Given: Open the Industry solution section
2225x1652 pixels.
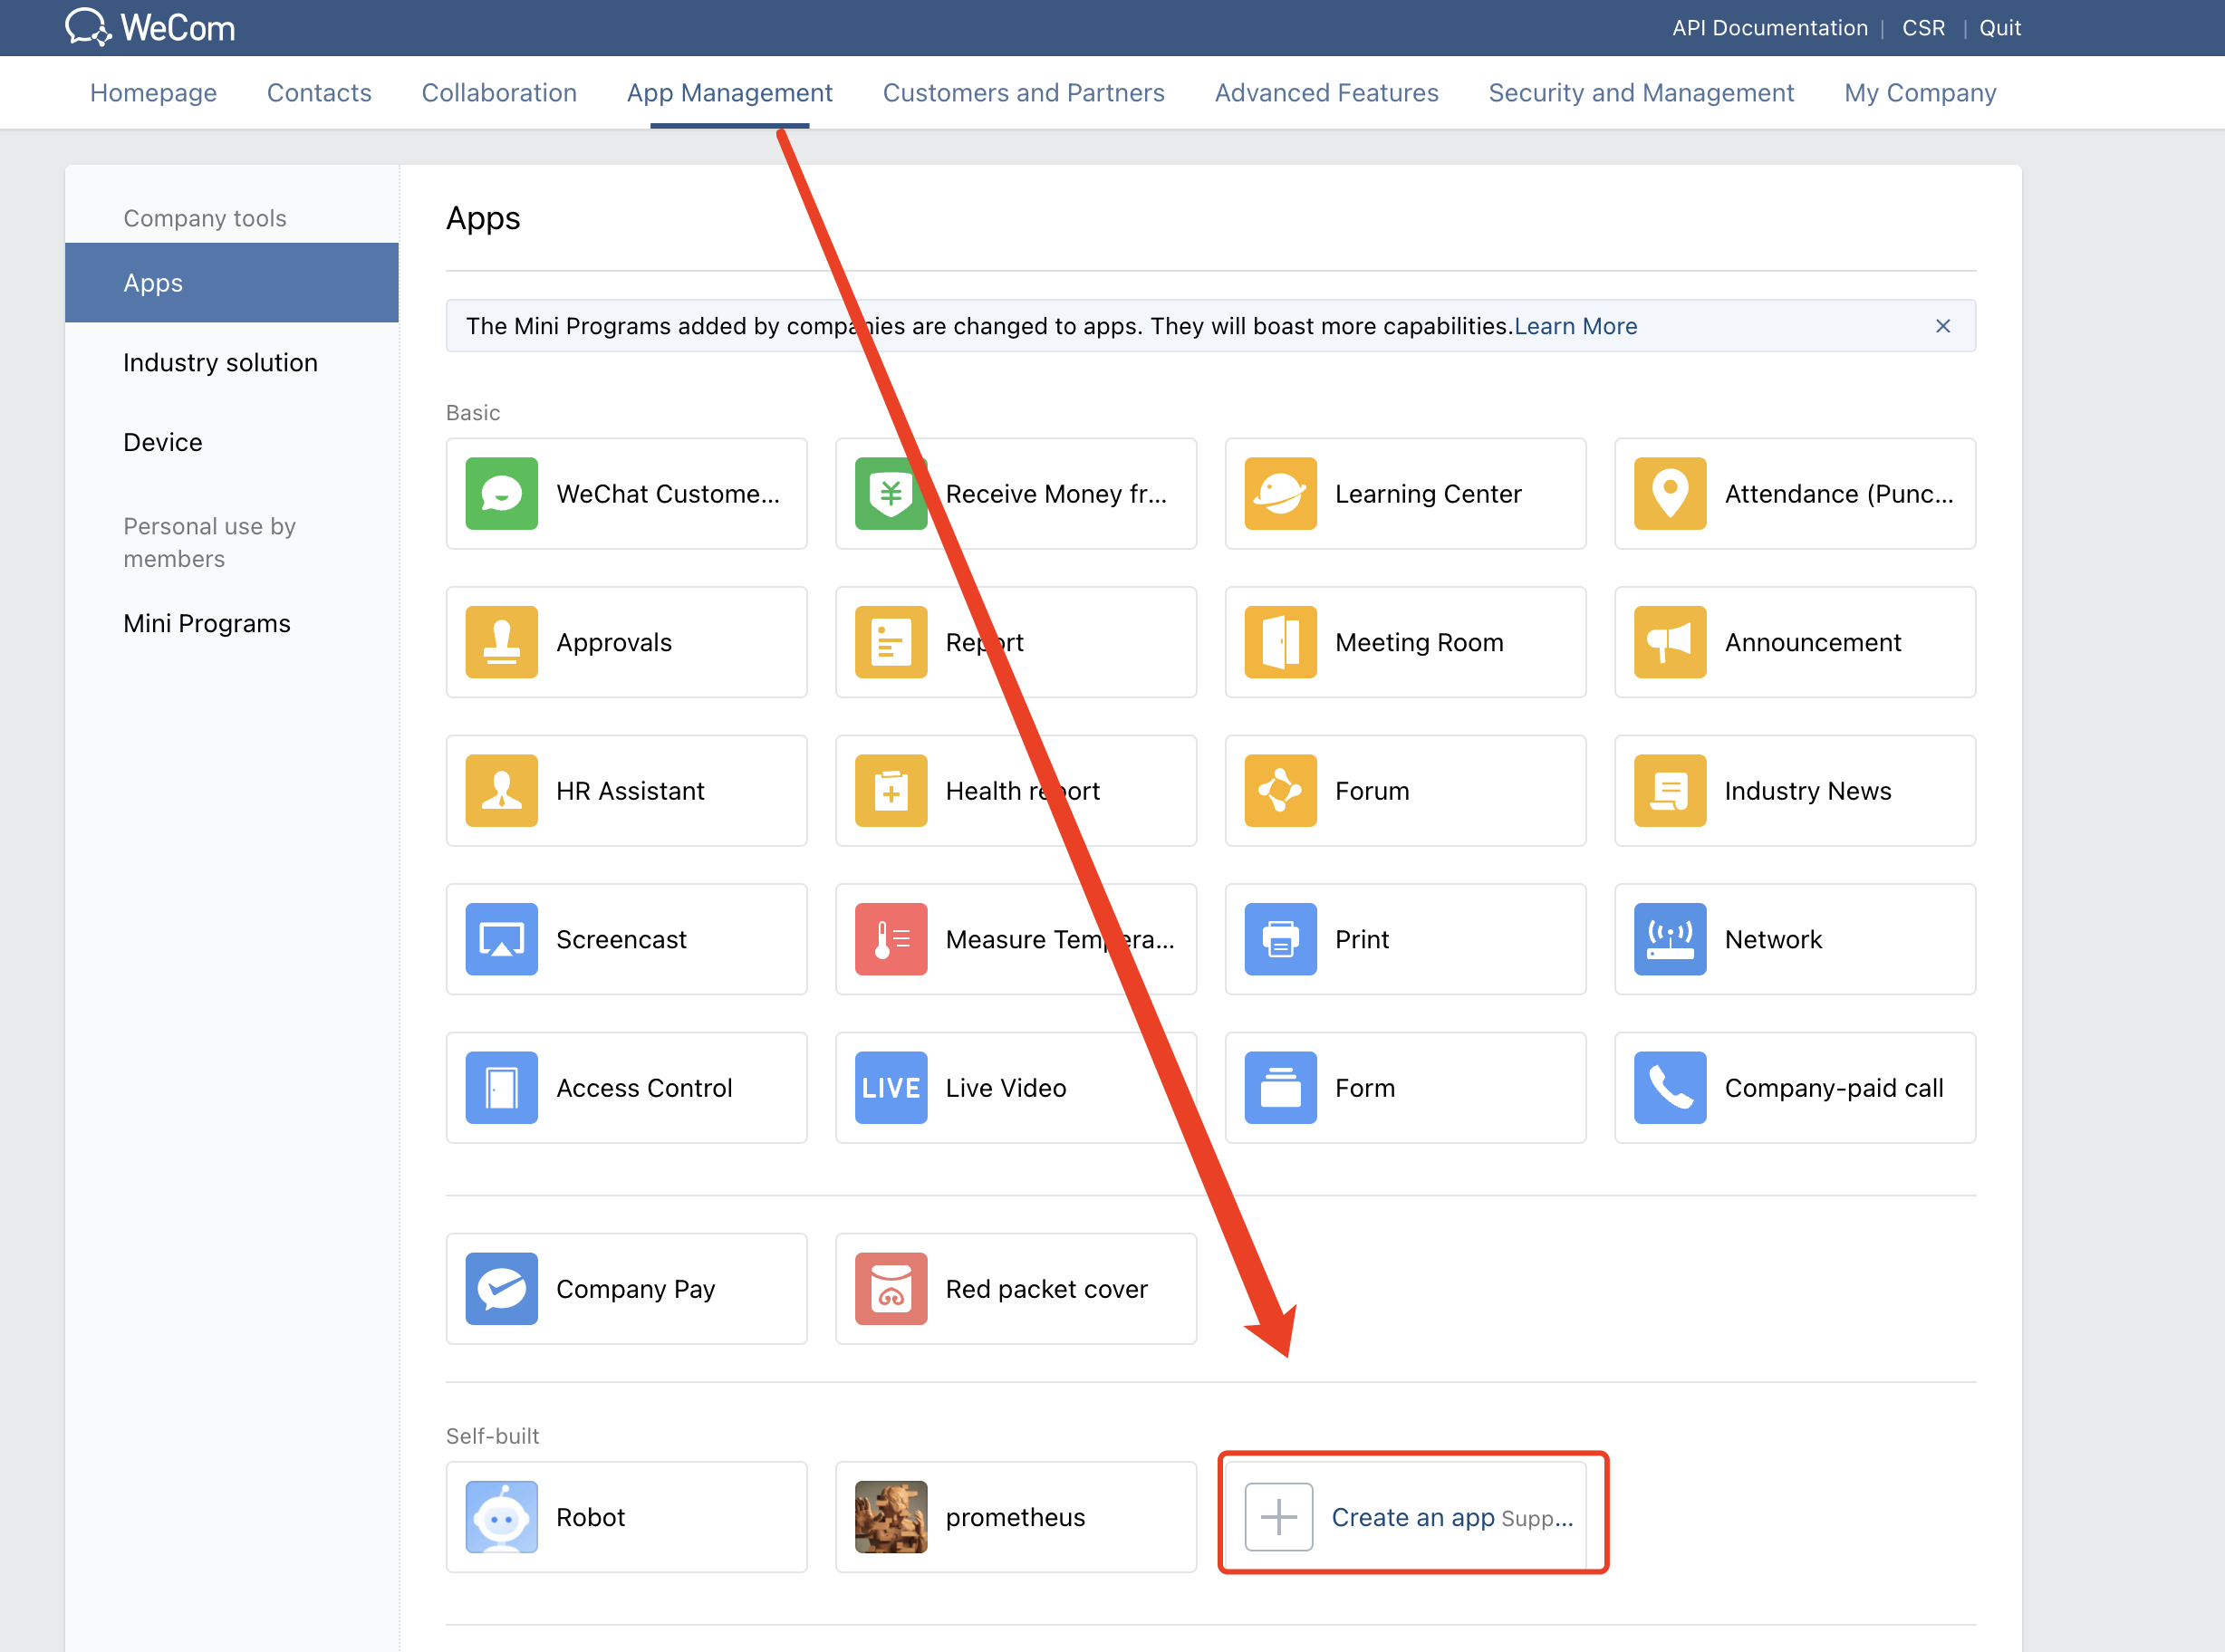Looking at the screenshot, I should point(222,362).
